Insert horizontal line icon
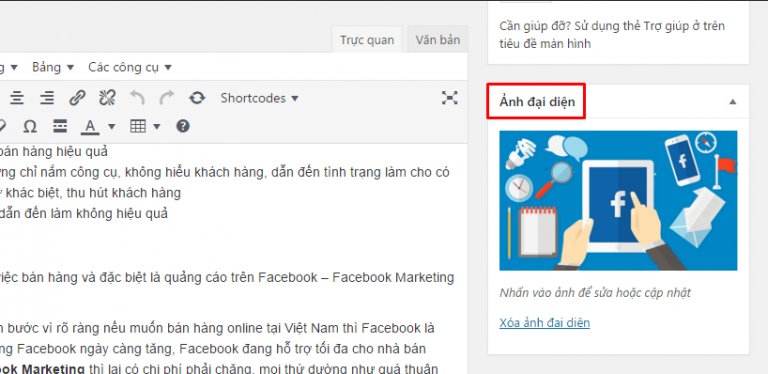The image size is (768, 374). tap(60, 127)
